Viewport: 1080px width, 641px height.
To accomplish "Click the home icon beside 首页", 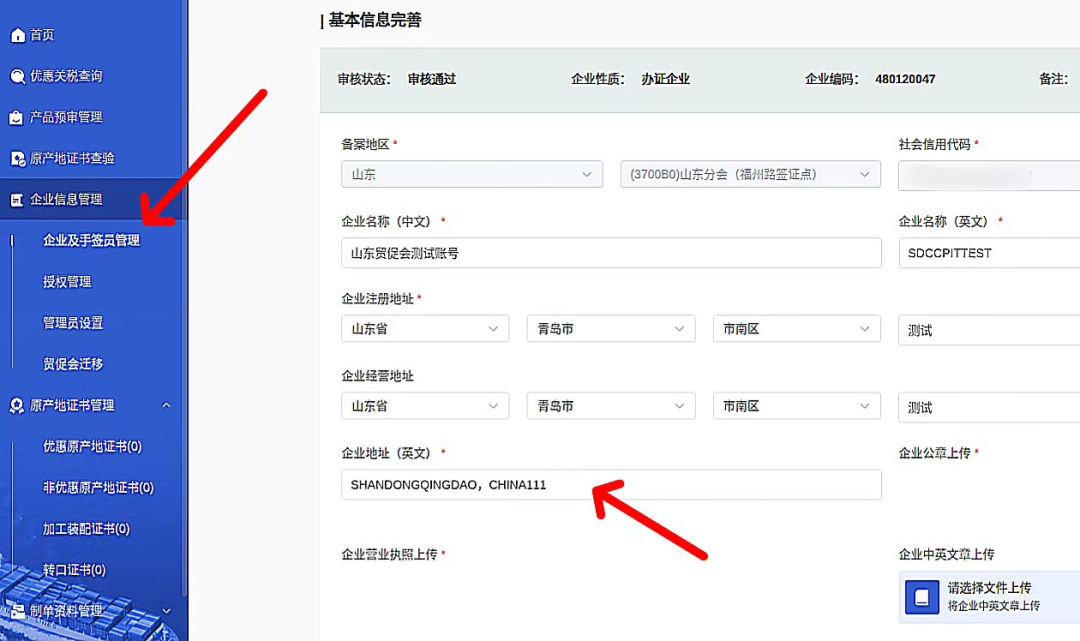I will click(17, 35).
